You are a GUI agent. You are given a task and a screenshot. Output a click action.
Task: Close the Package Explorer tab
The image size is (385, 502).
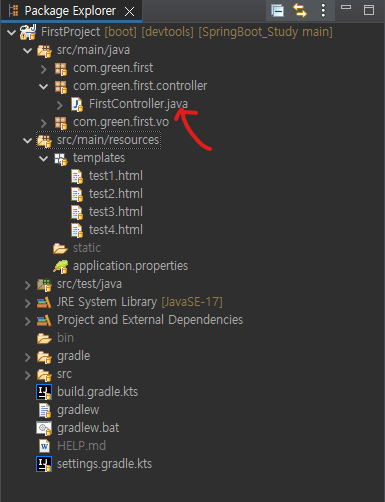point(129,12)
